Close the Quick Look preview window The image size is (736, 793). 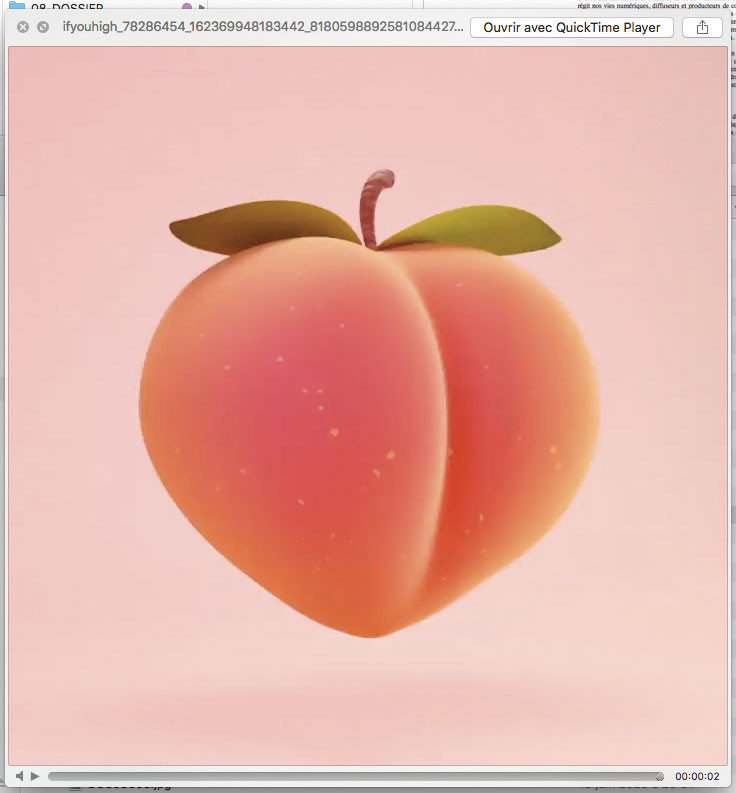(x=23, y=27)
